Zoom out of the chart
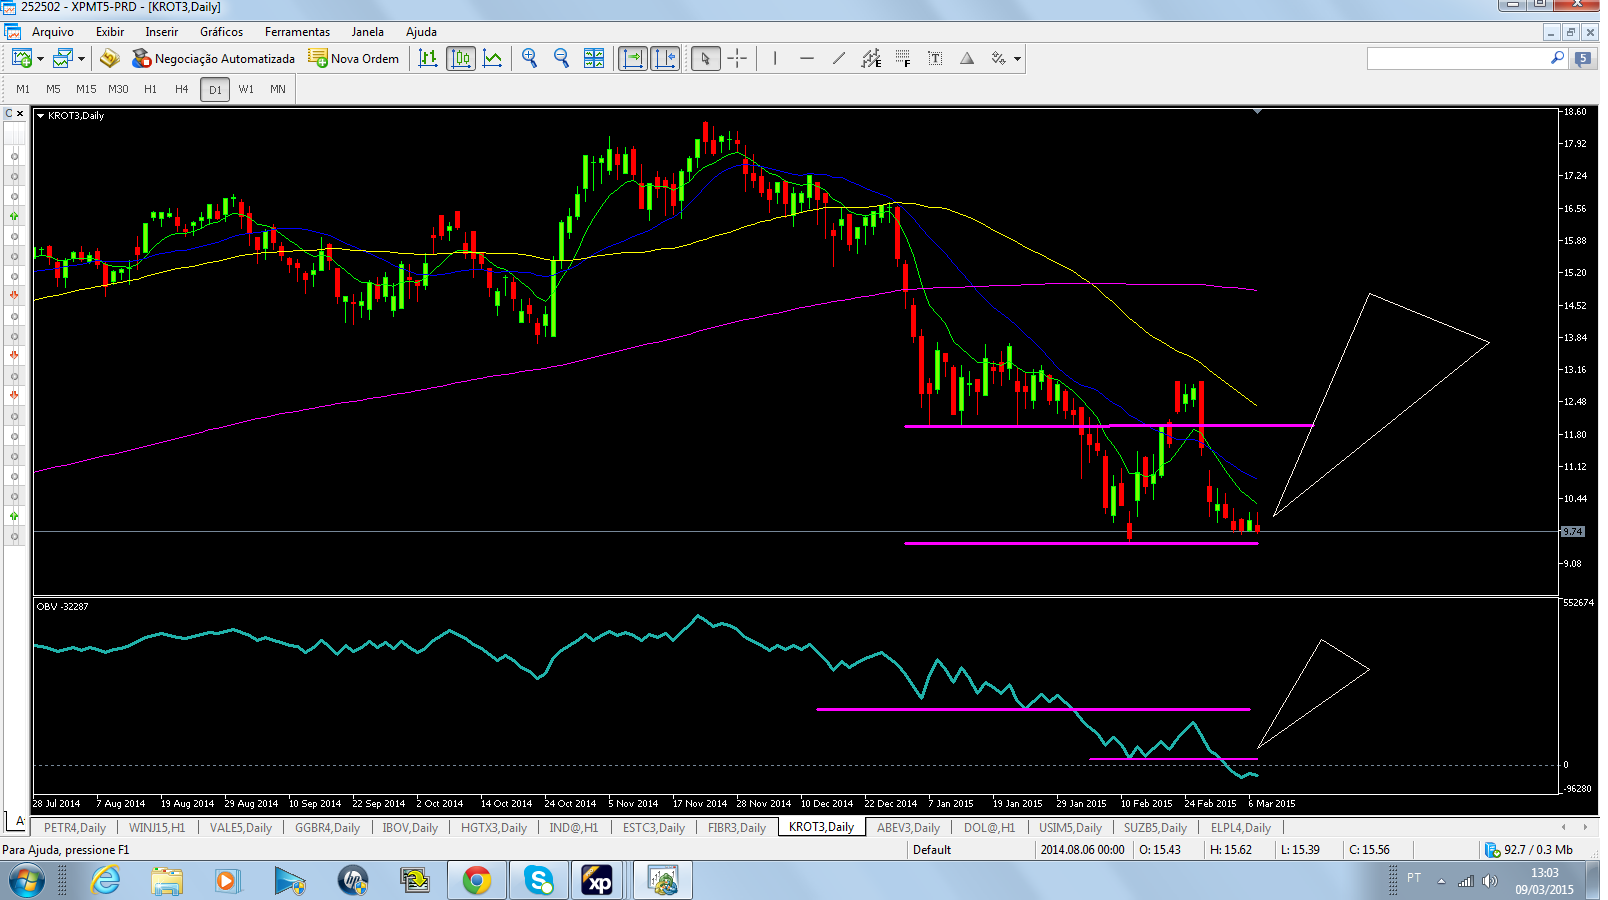 pos(561,59)
